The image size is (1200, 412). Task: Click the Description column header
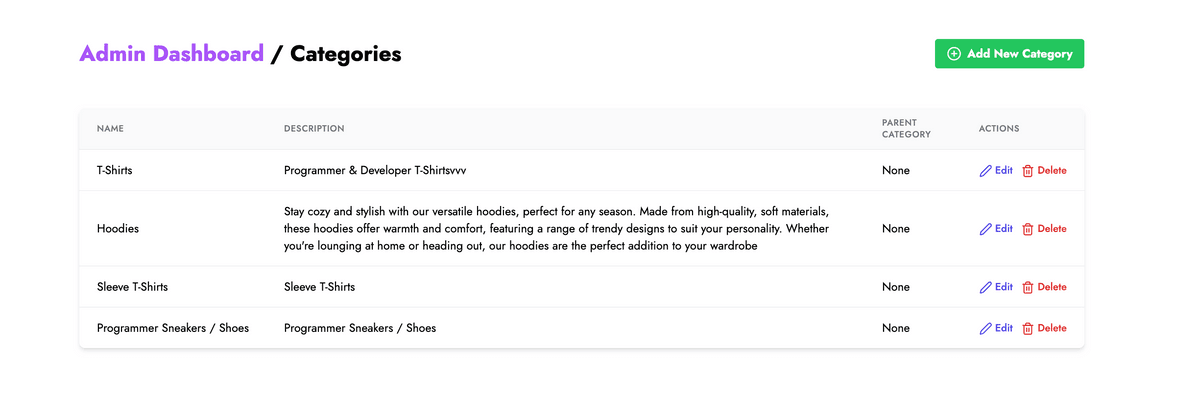314,129
